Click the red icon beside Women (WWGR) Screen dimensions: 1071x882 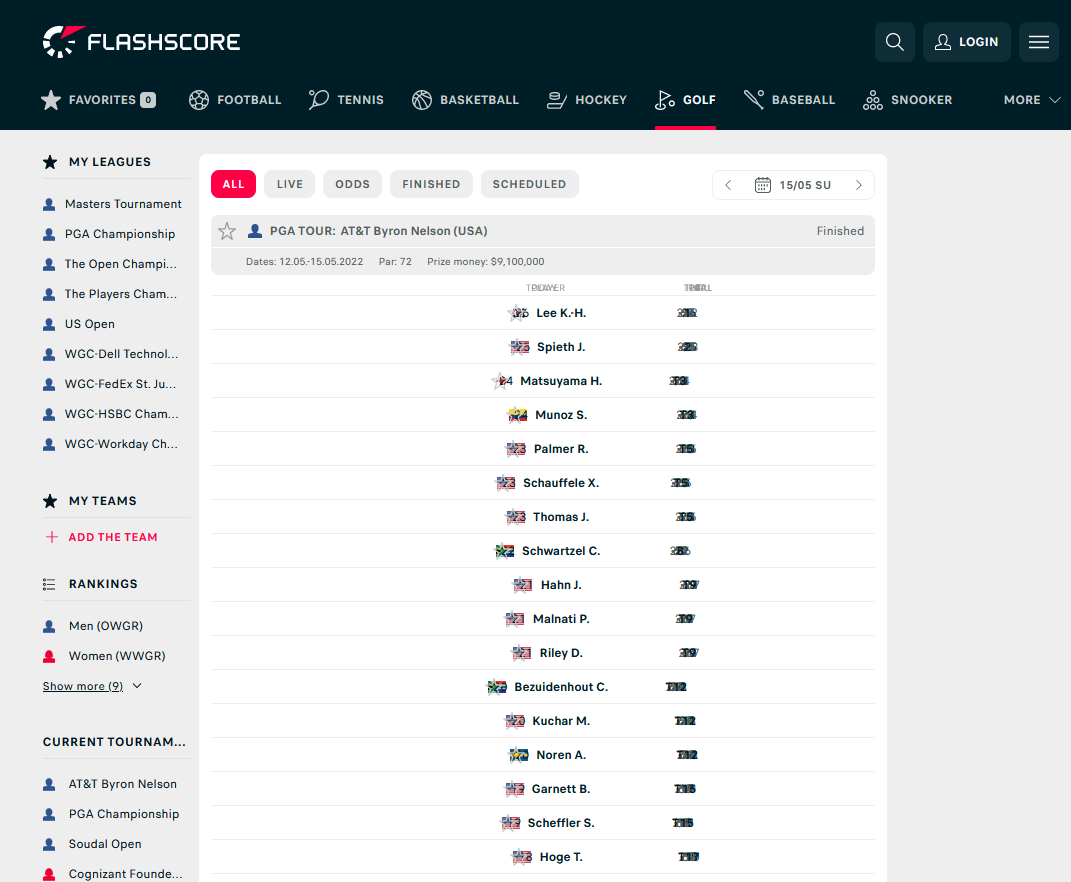tap(49, 657)
